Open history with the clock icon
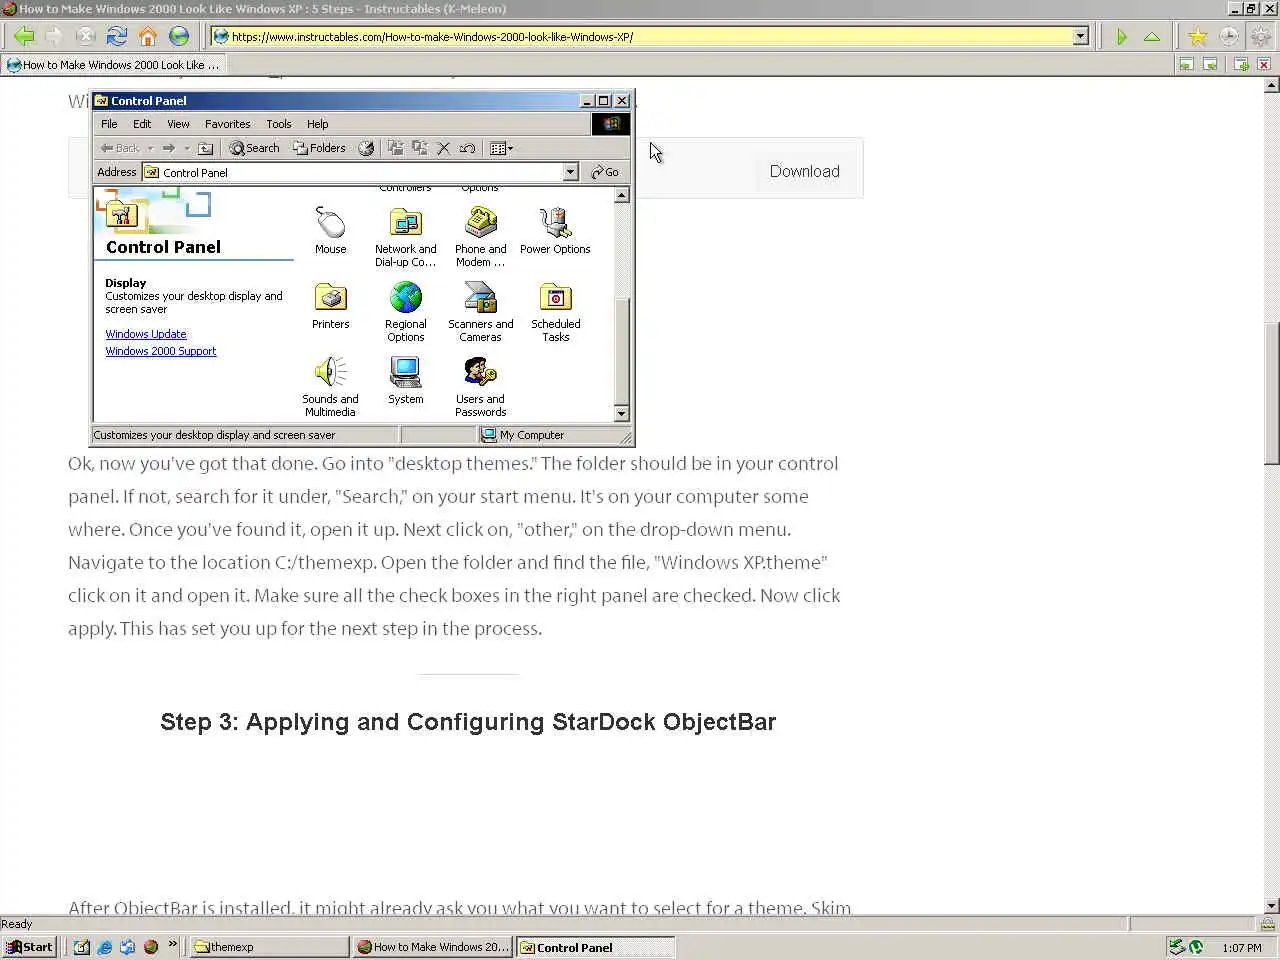The height and width of the screenshot is (960, 1280). pyautogui.click(x=1228, y=37)
